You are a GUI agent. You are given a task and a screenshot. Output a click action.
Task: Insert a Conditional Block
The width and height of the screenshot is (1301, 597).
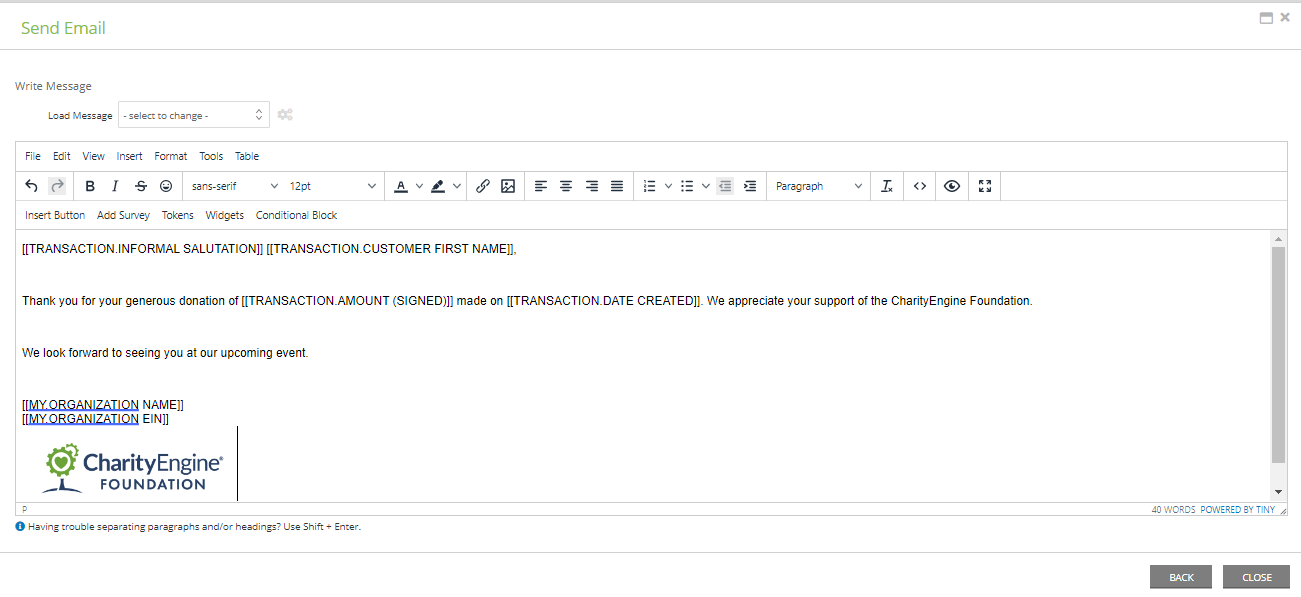point(297,215)
